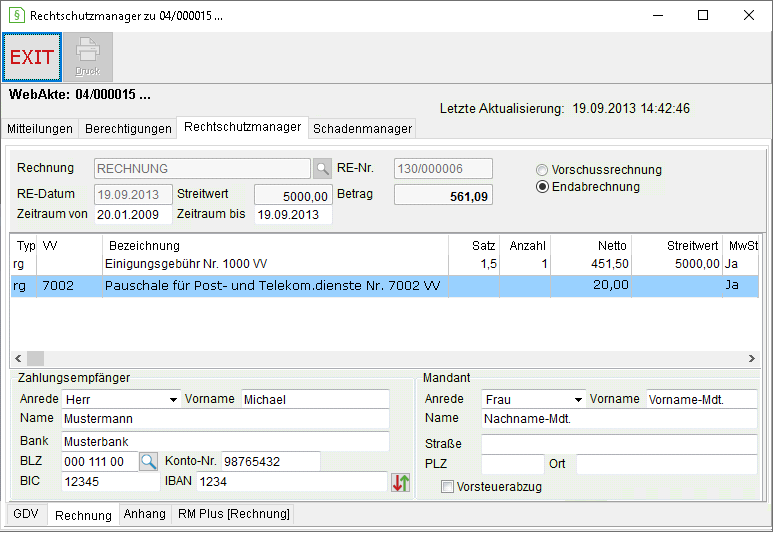Click the Zeitraum bis date field
The width and height of the screenshot is (773, 533).
(x=293, y=215)
